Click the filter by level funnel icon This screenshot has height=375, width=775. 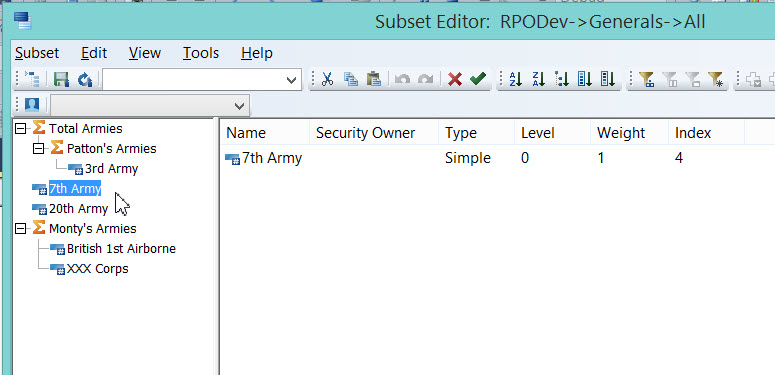(x=646, y=79)
